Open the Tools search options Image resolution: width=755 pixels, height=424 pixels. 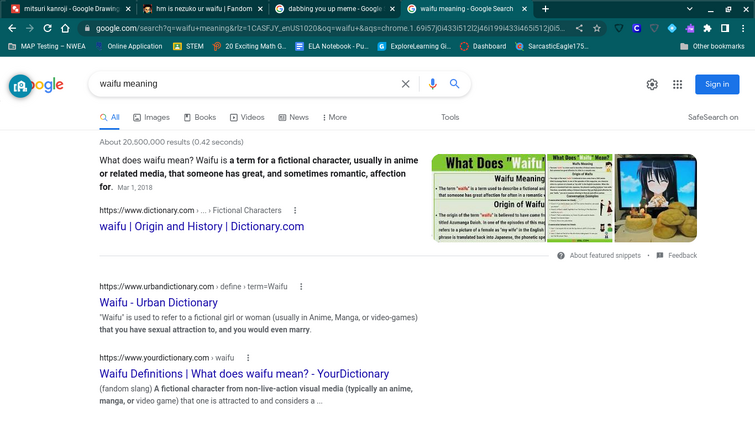pyautogui.click(x=450, y=117)
